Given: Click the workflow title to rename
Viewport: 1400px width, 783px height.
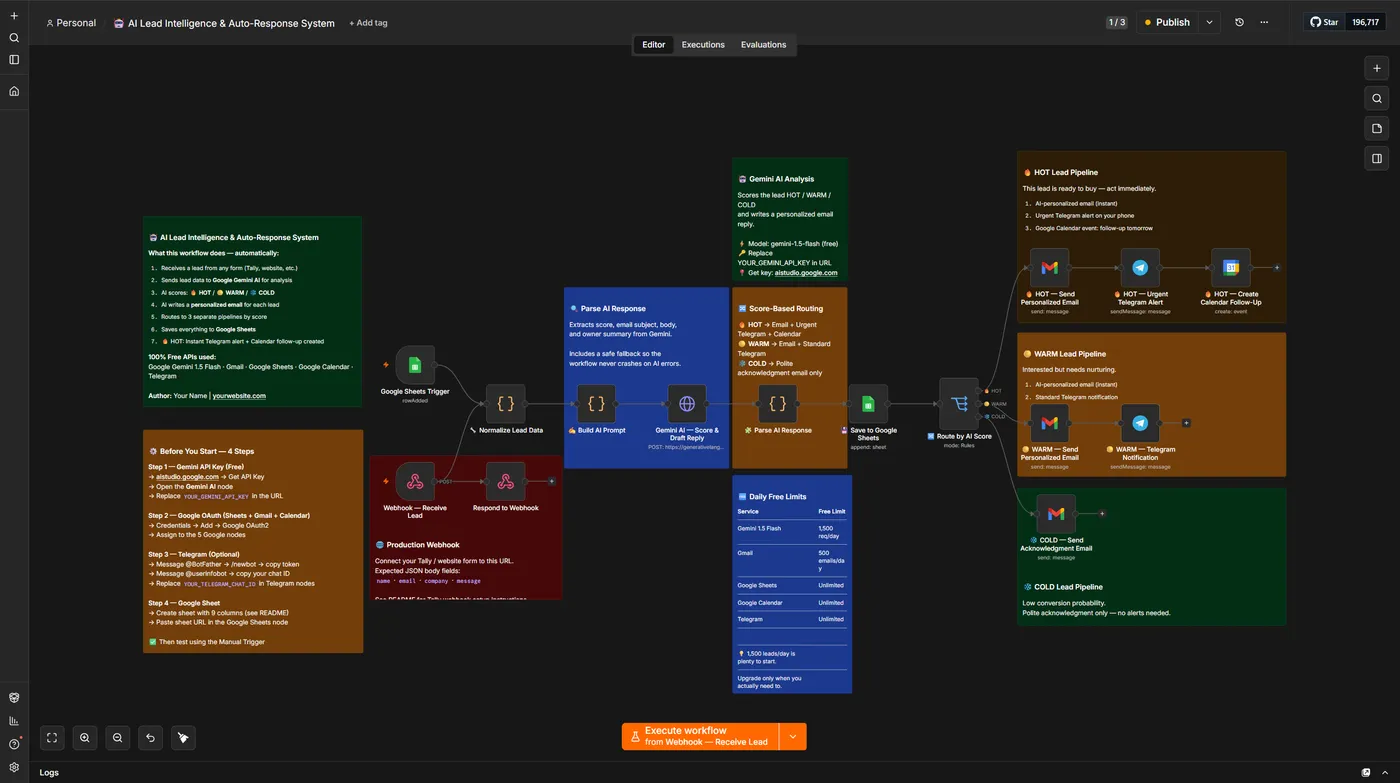Looking at the screenshot, I should pos(231,23).
